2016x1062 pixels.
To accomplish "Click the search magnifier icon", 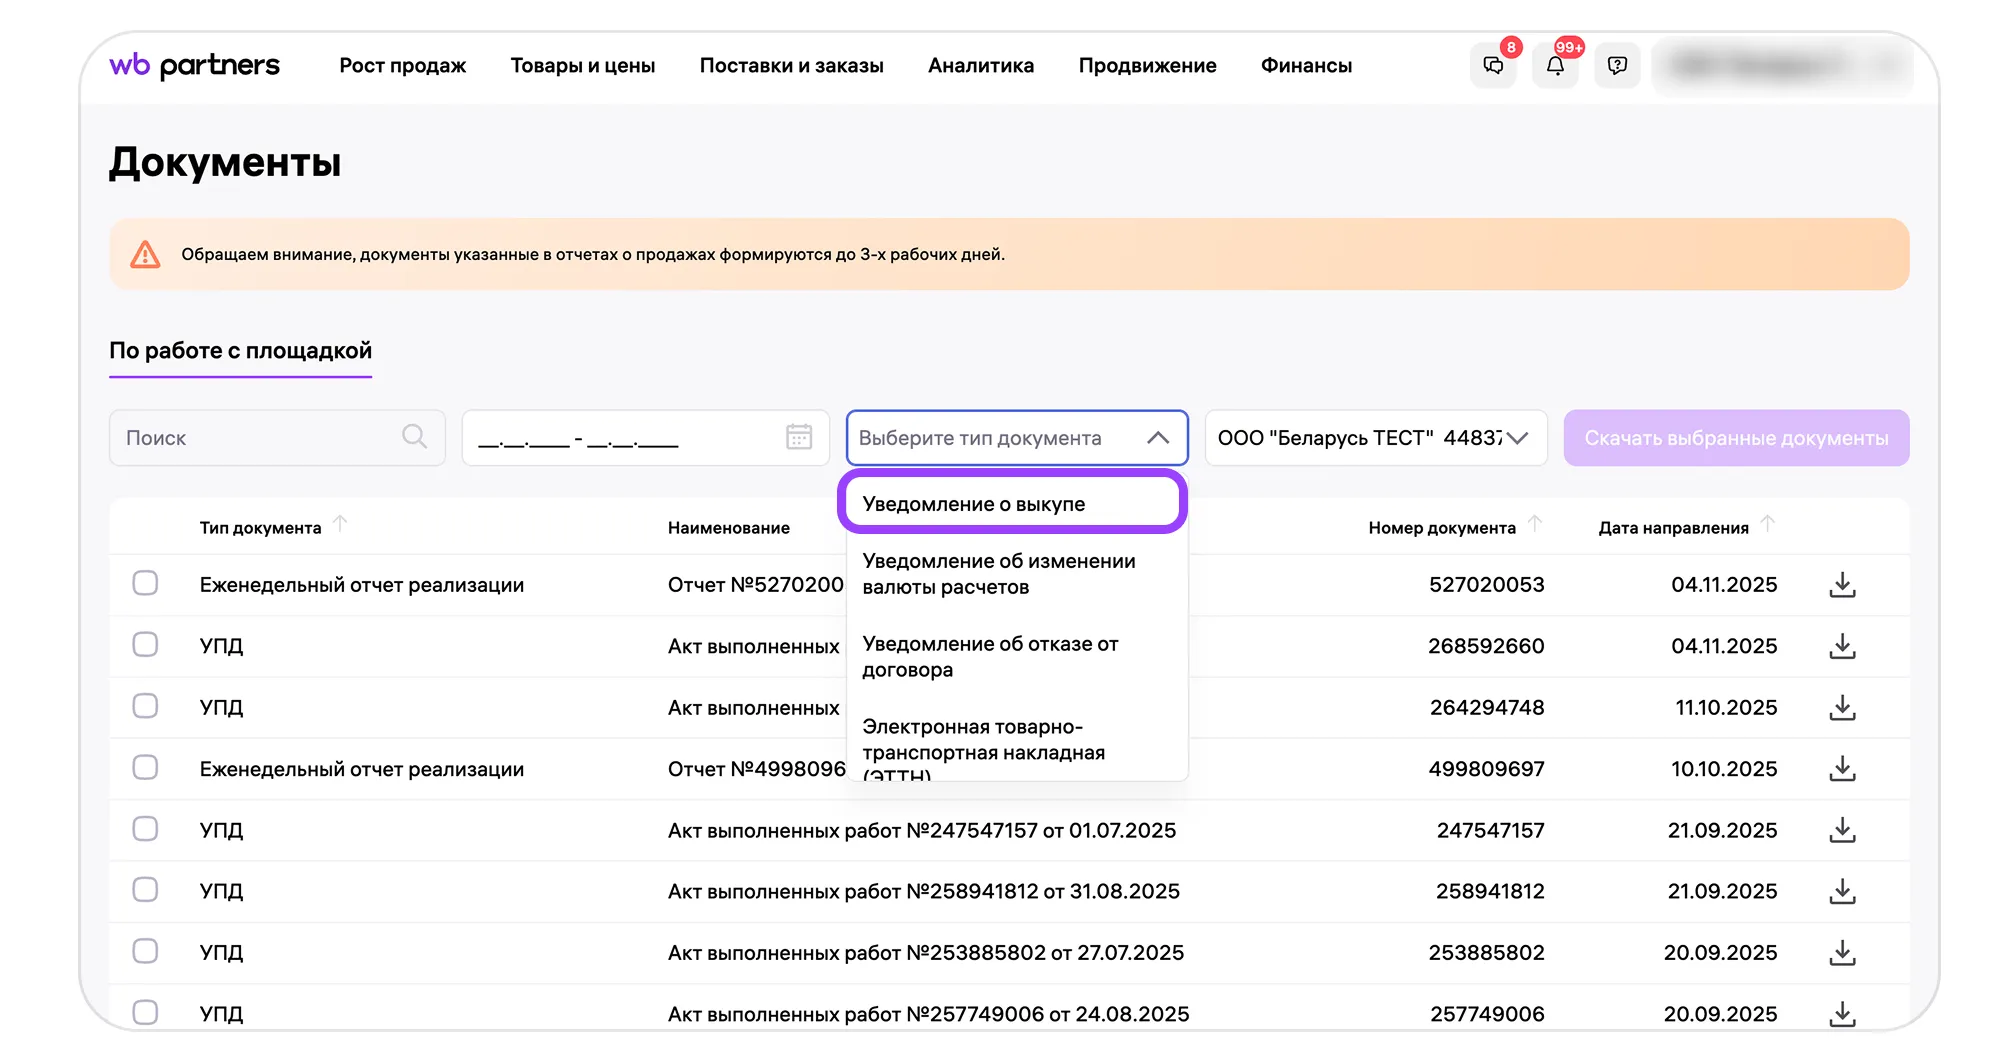I will click(x=414, y=437).
